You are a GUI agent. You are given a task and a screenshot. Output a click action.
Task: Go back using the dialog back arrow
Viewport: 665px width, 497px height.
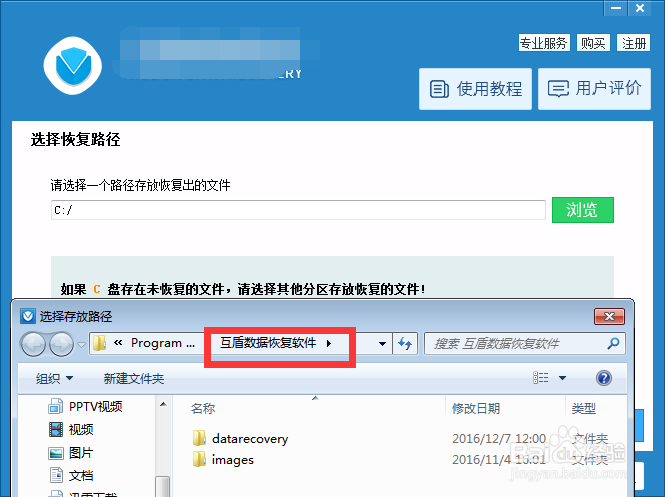(x=33, y=344)
